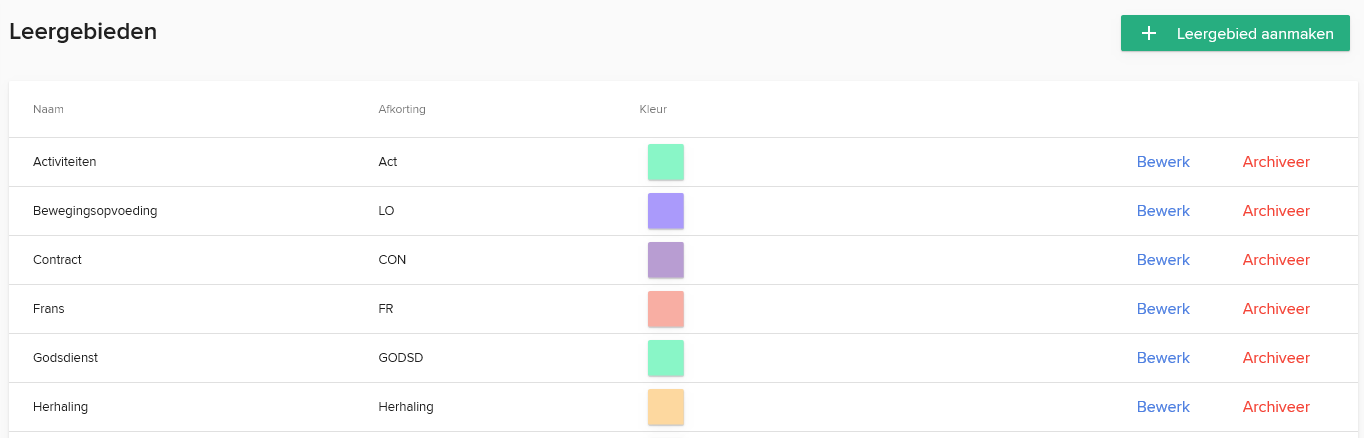Screen dimensions: 1364x438
Task: Click the abbreviation GODSD
Action: [x=401, y=358]
